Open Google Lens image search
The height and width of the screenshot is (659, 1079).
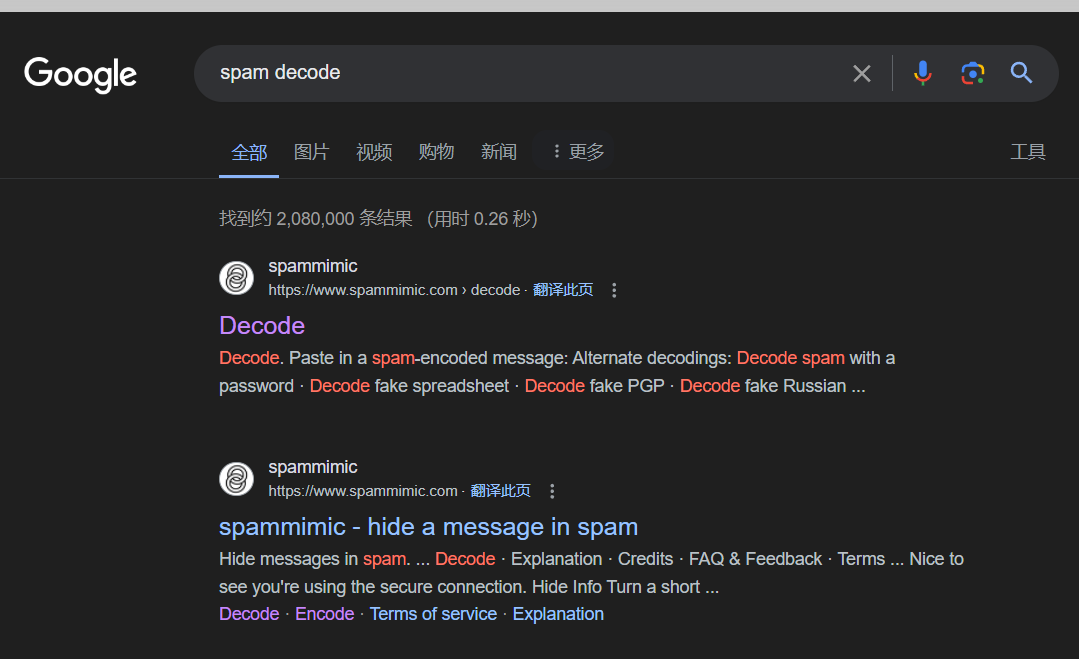click(972, 73)
